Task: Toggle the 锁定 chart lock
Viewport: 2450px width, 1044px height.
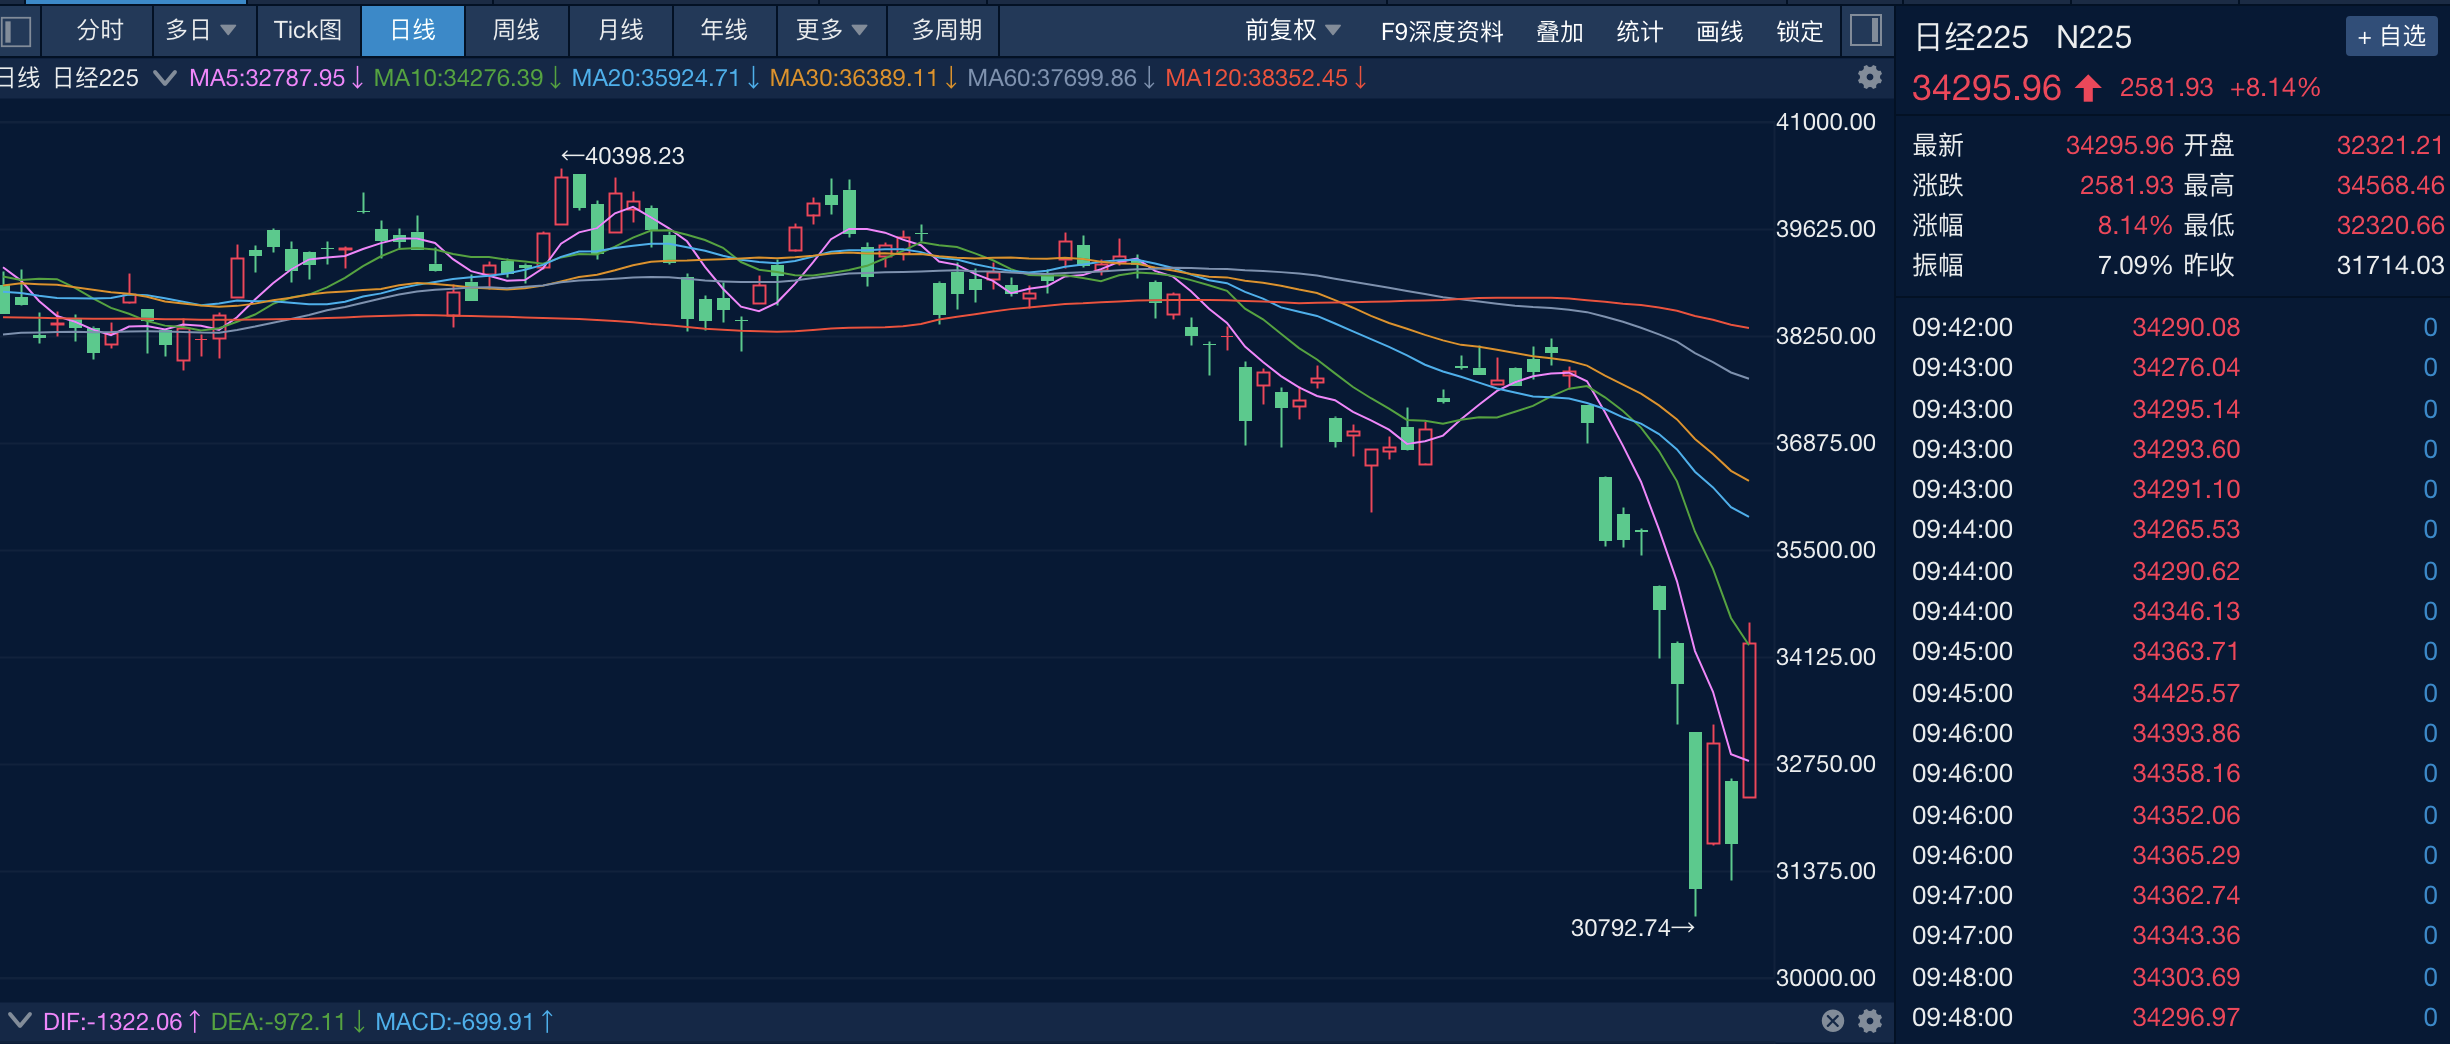Action: point(1799,31)
